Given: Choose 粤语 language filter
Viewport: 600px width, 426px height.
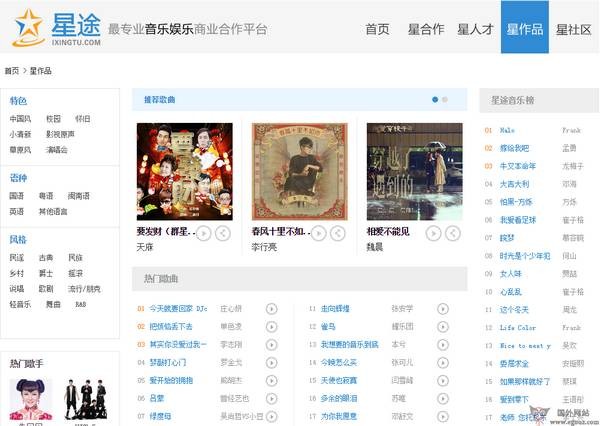Looking at the screenshot, I should point(46,196).
